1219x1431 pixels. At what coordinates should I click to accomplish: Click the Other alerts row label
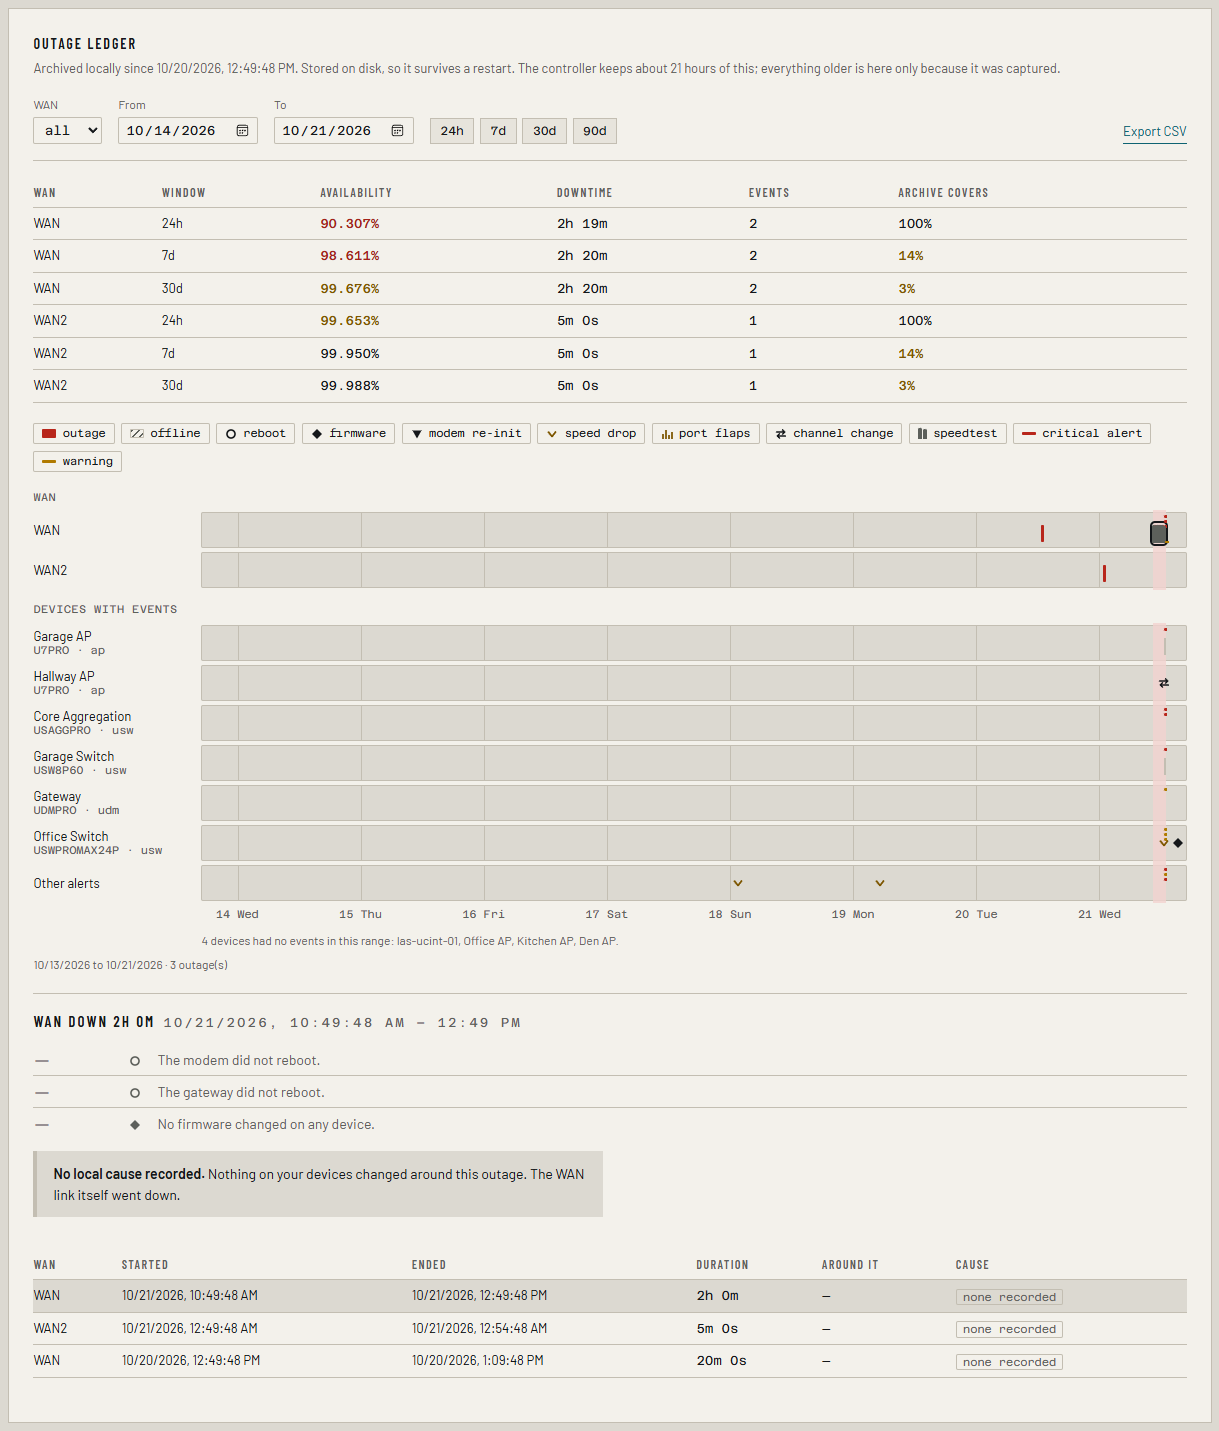(x=67, y=884)
